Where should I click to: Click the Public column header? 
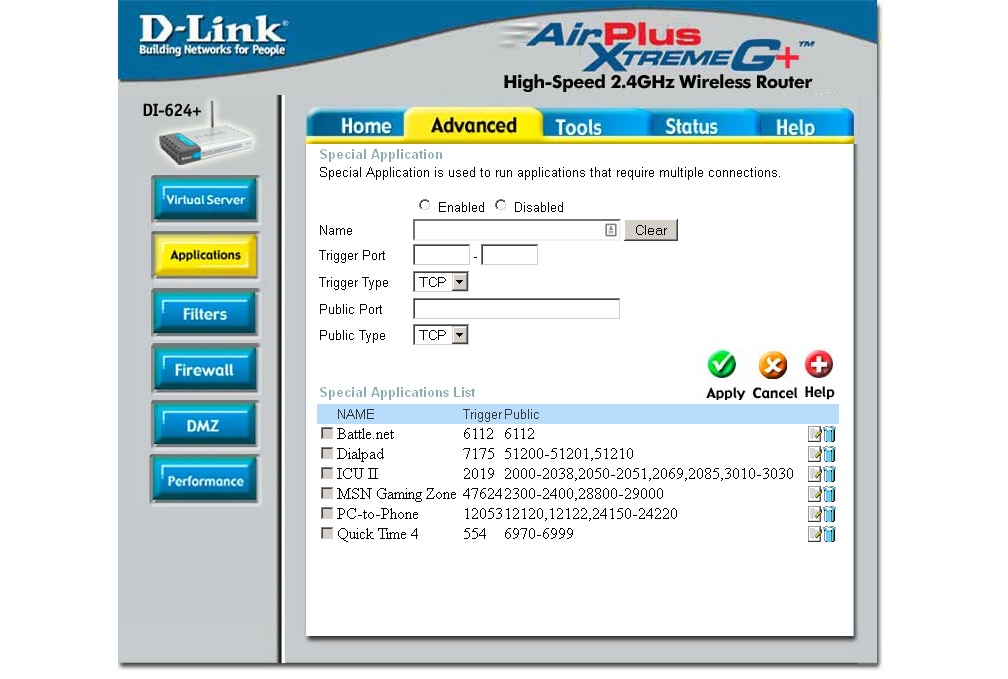521,415
